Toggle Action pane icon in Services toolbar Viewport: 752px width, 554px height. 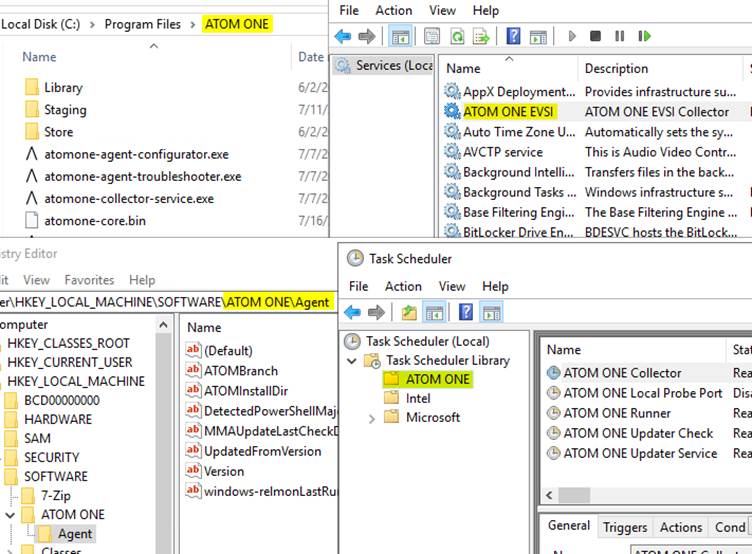click(x=538, y=36)
